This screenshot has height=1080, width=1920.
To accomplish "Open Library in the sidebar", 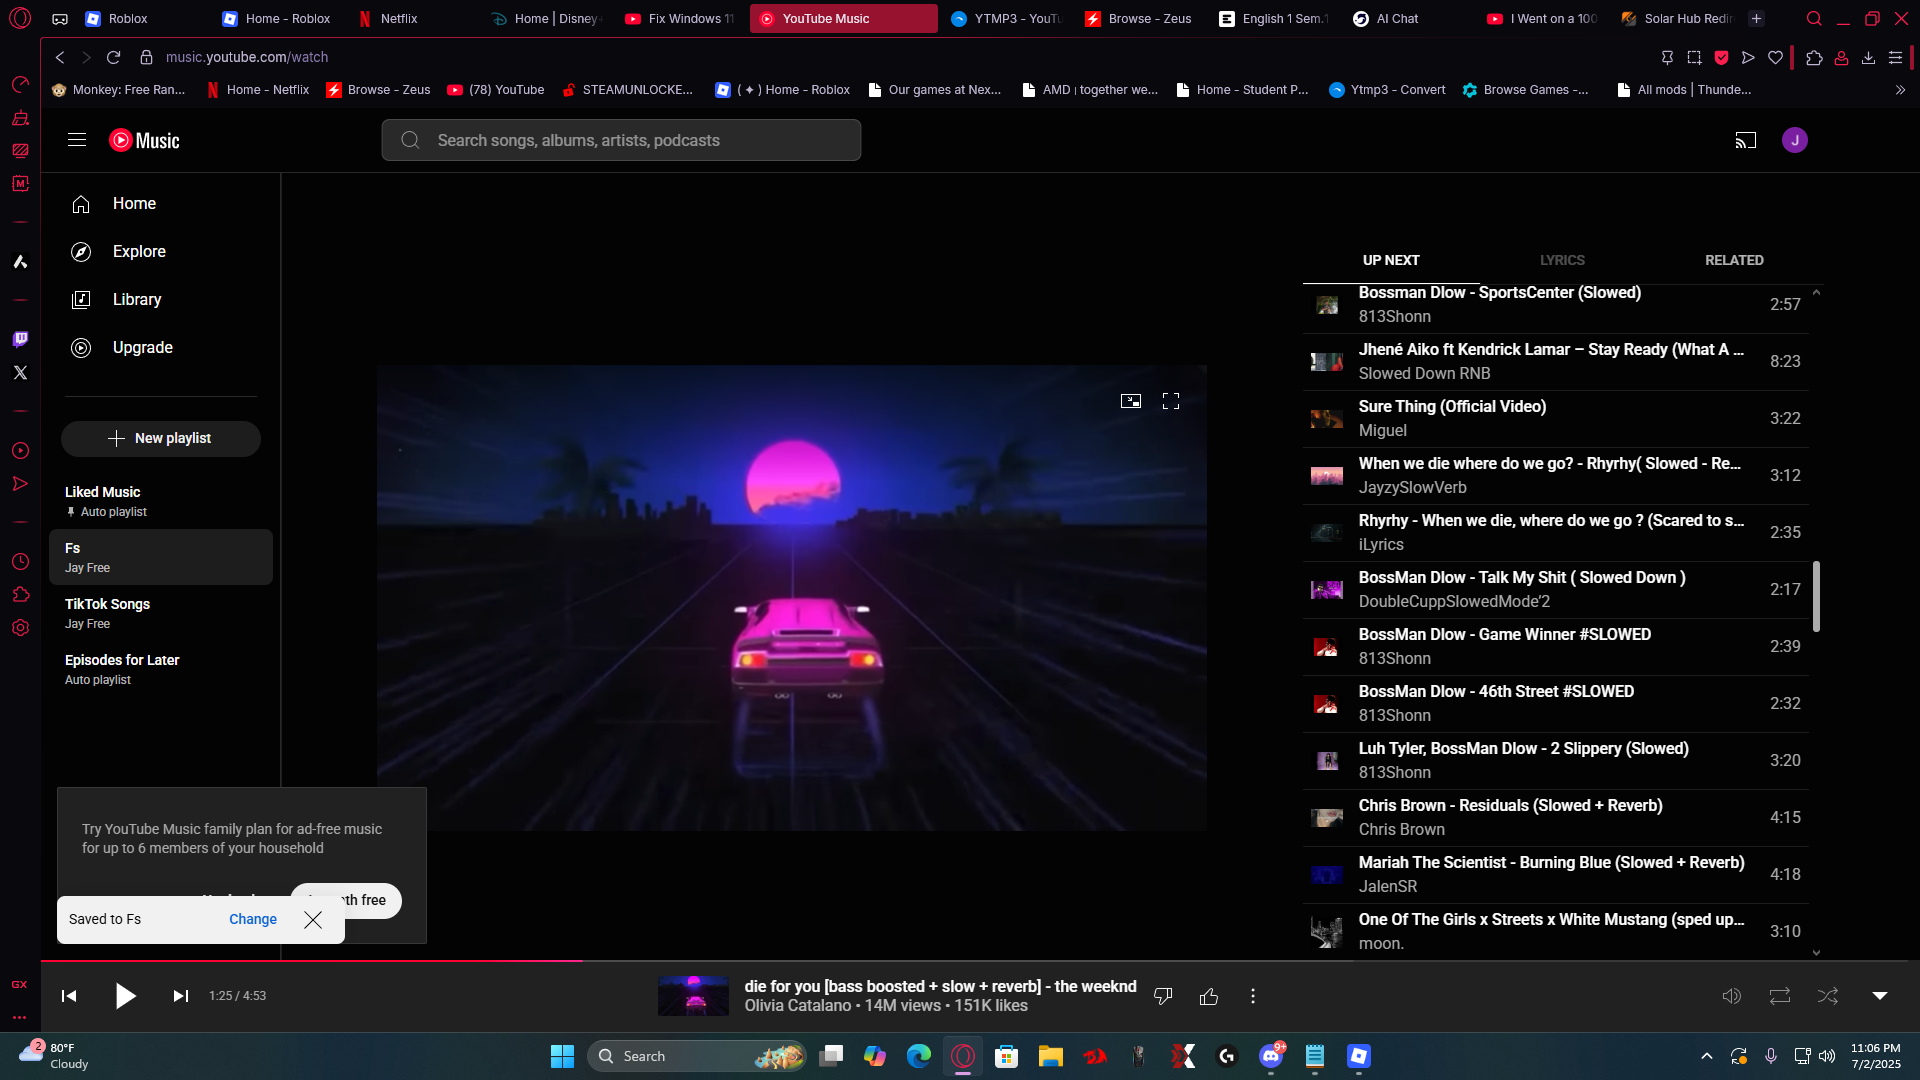I will point(161,300).
